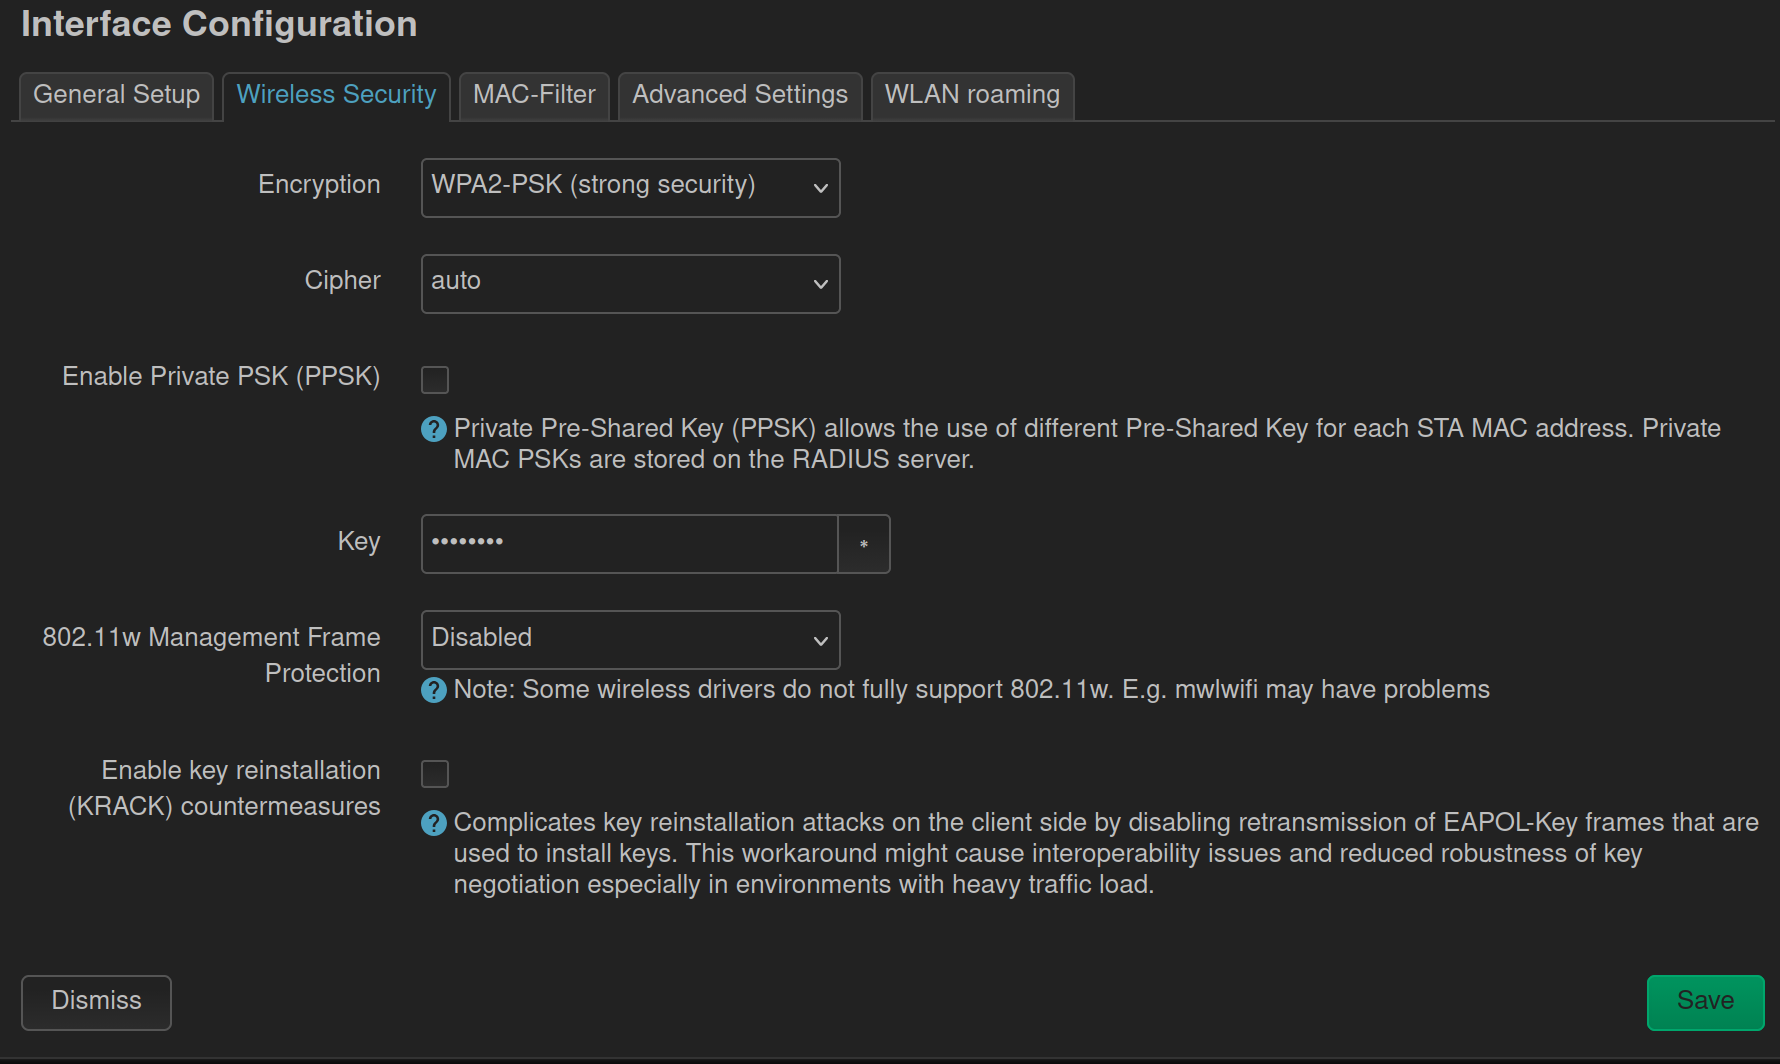The height and width of the screenshot is (1064, 1780).
Task: Click the Cipher dropdown chevron arrow
Action: click(821, 284)
